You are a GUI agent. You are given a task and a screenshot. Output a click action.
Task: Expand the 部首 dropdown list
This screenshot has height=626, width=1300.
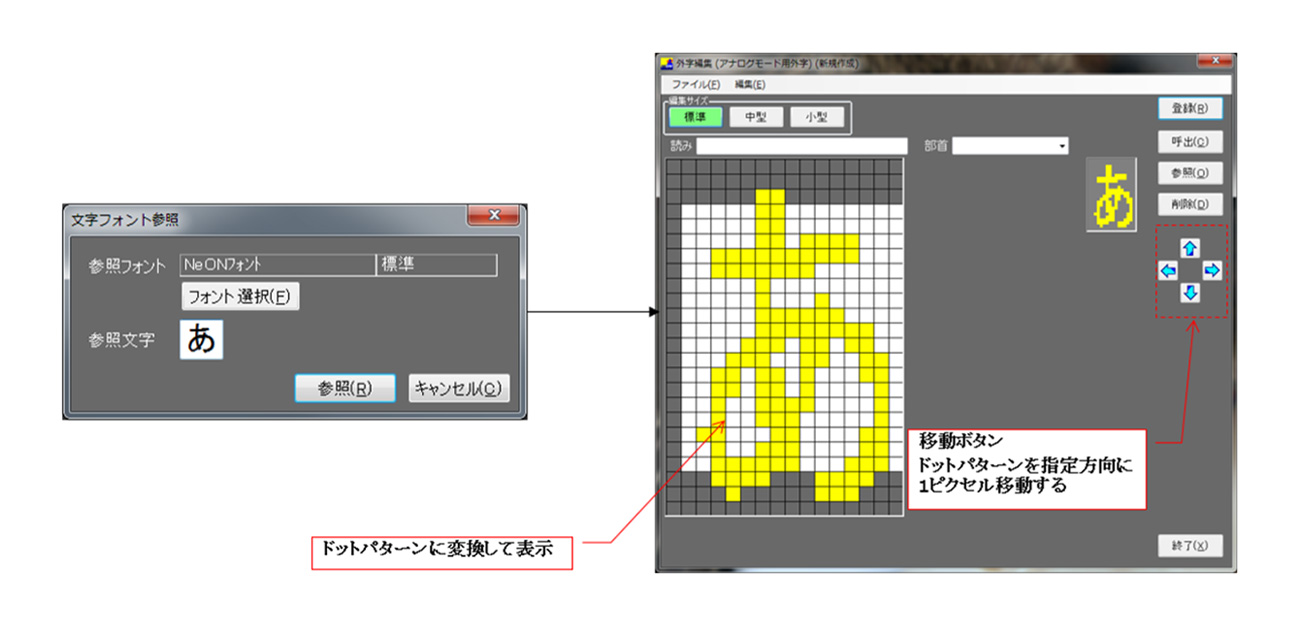[1061, 147]
